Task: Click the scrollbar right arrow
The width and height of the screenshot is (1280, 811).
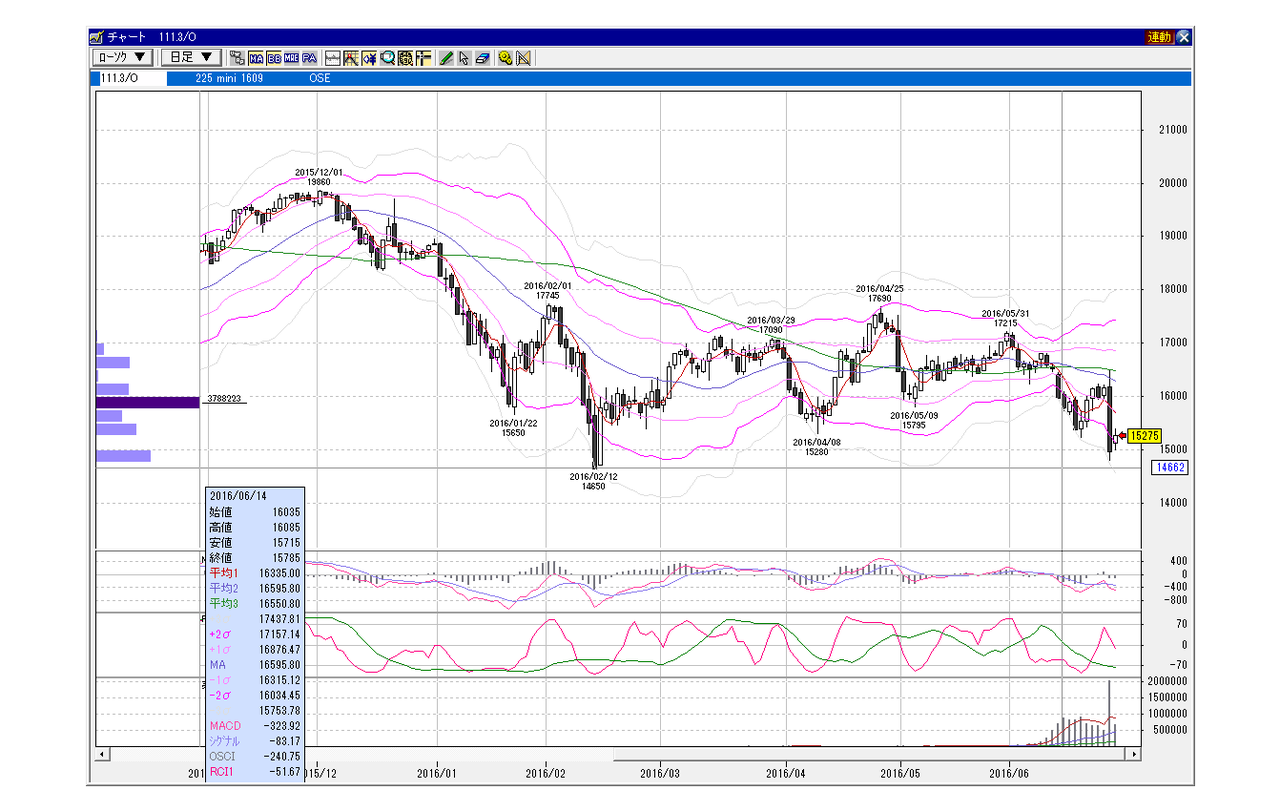Action: [x=1134, y=754]
